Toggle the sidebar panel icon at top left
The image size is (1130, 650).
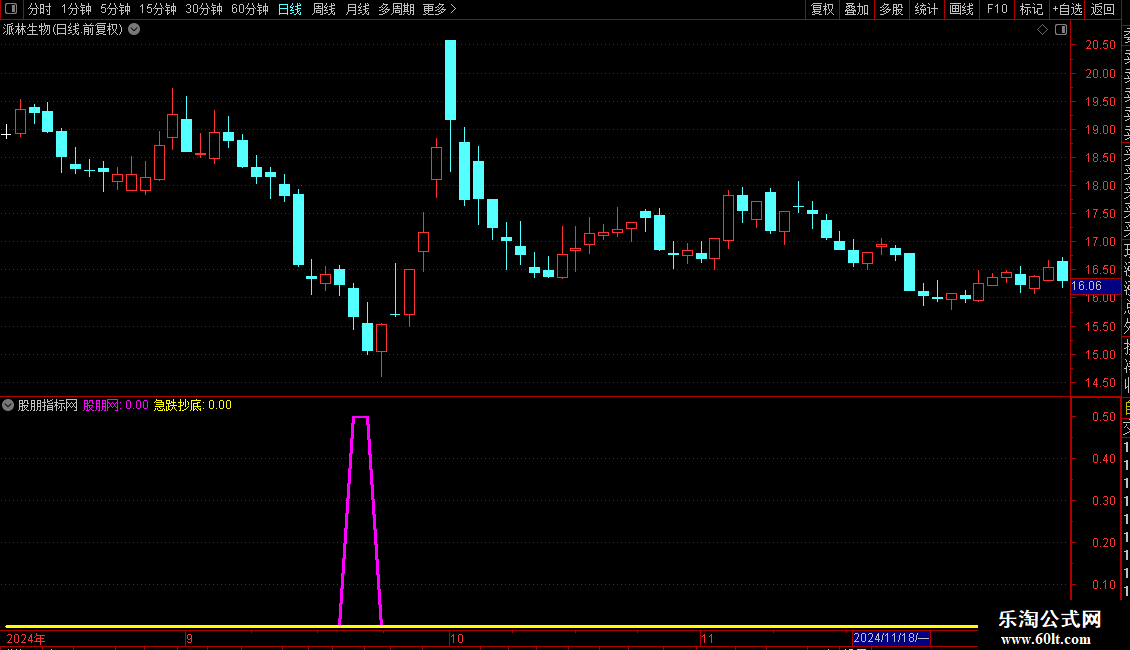11,9
